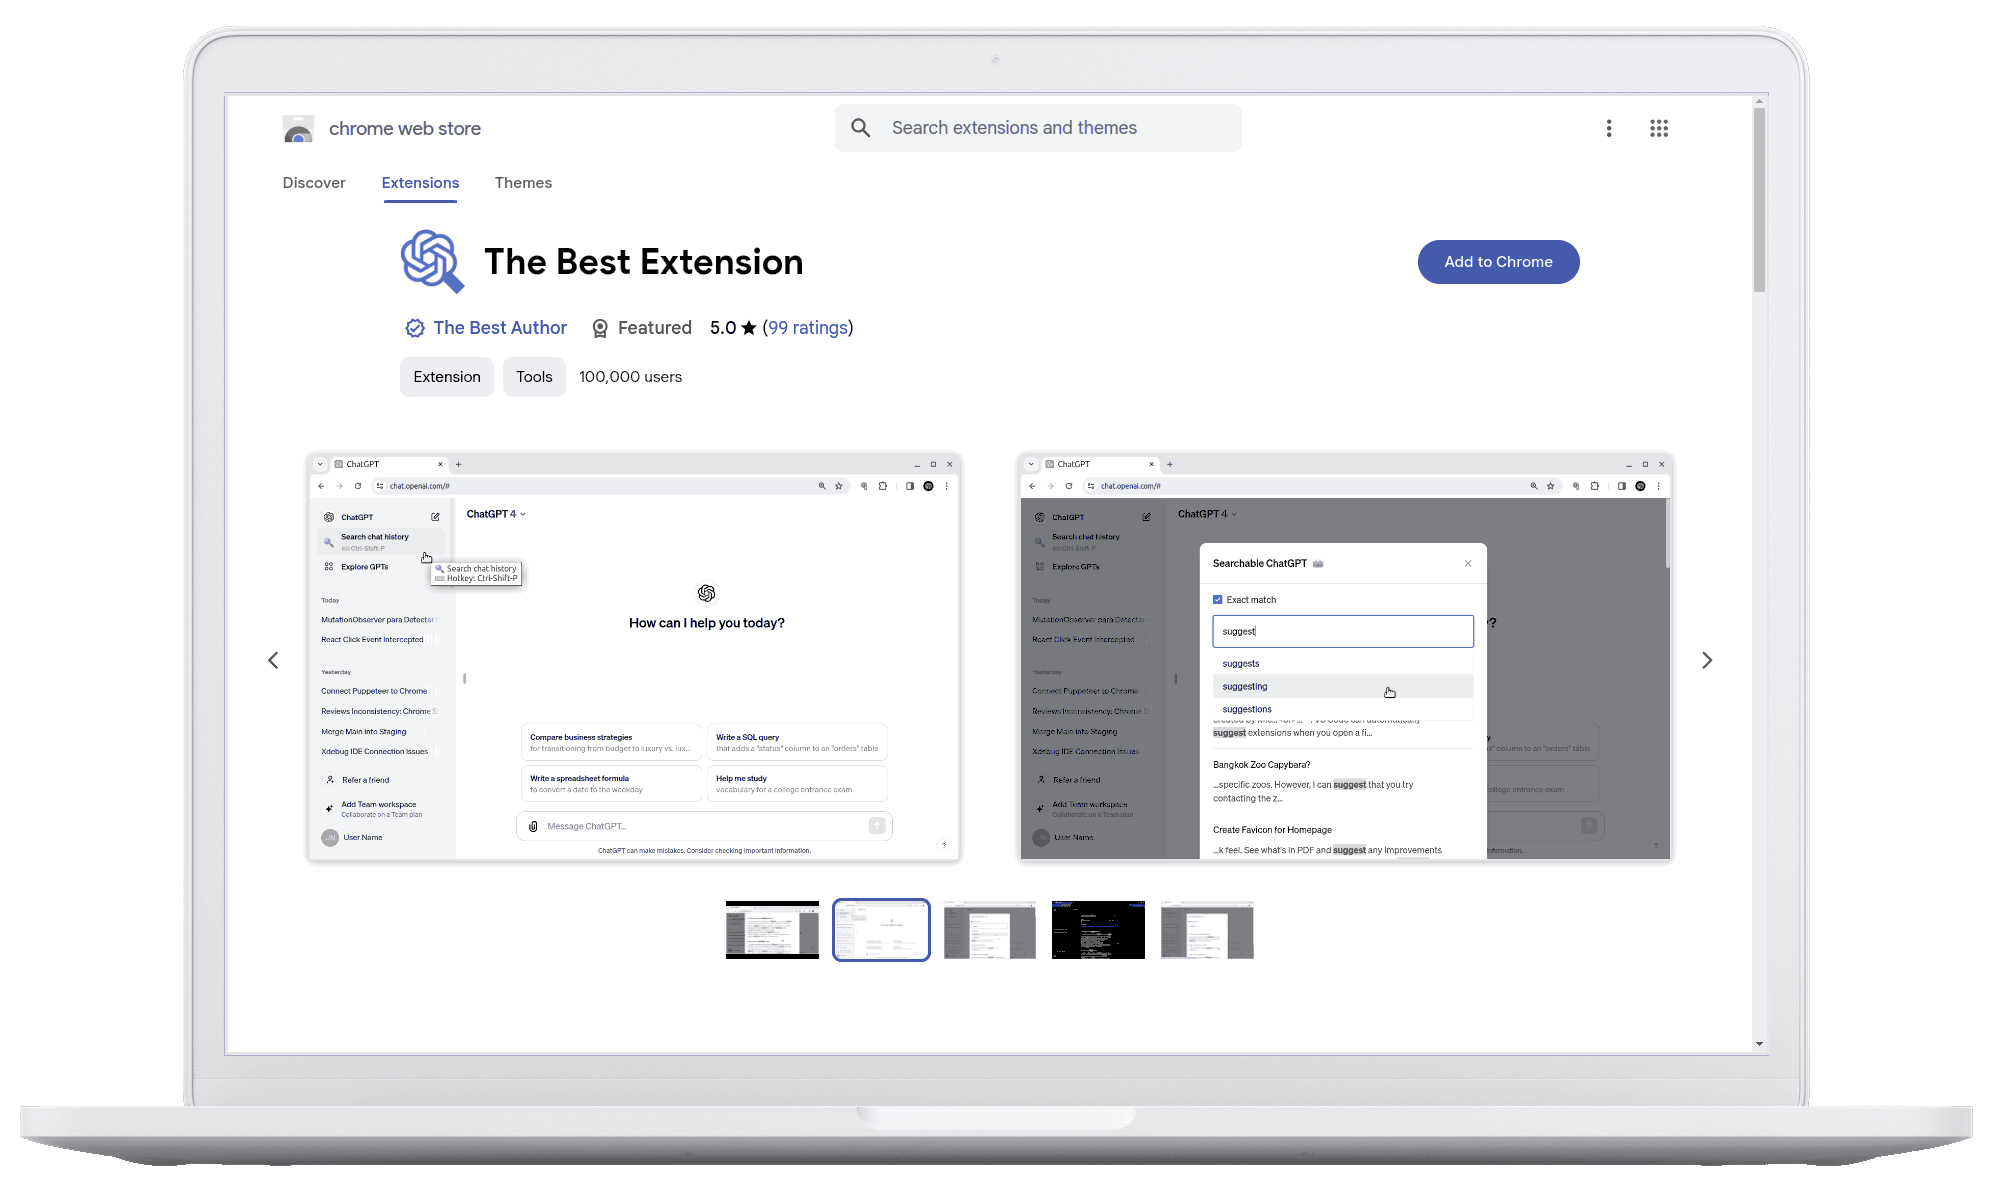Click the Chrome Web Store logo icon
Viewport: 2000px width, 1201px height.
[x=298, y=129]
